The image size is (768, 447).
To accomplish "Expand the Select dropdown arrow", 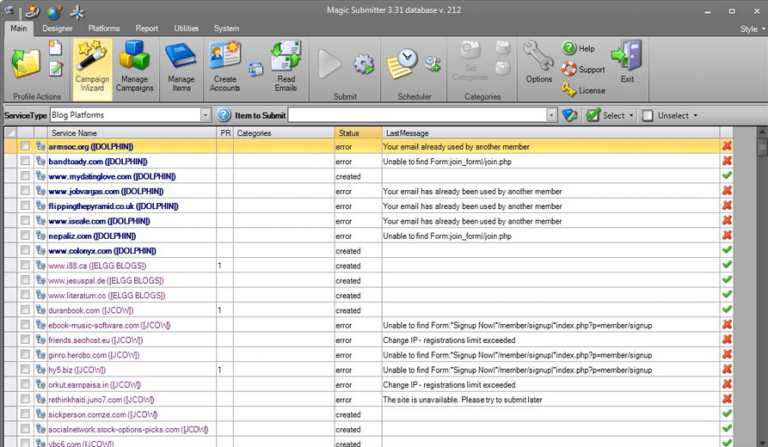I will tap(632, 115).
